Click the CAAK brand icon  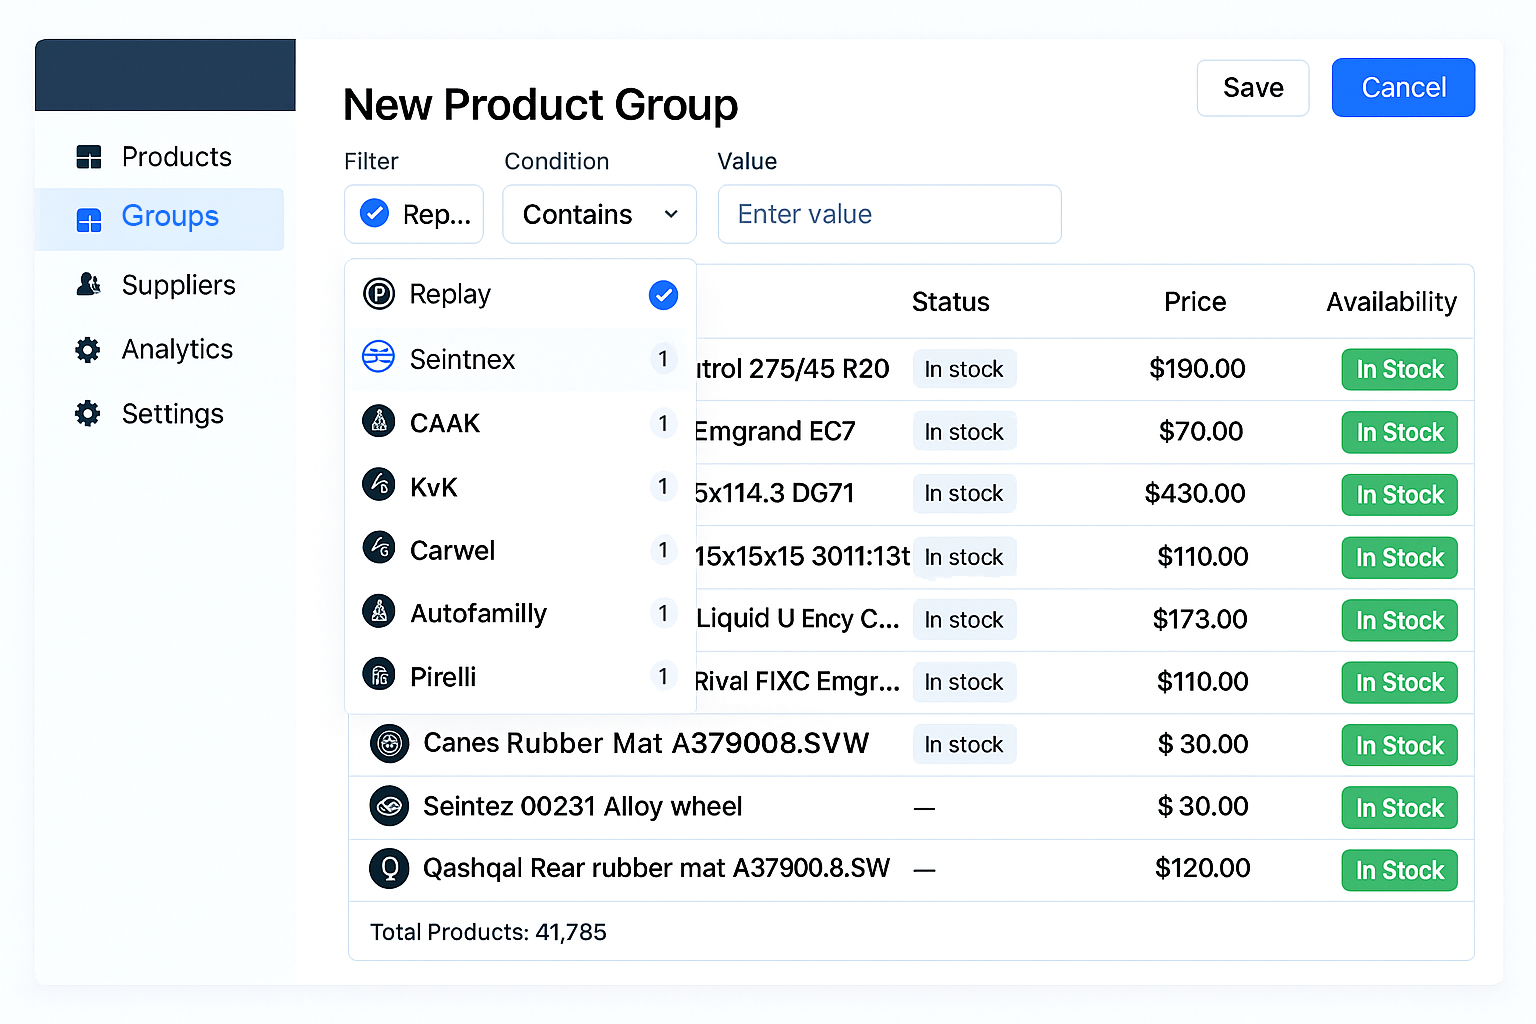click(379, 422)
